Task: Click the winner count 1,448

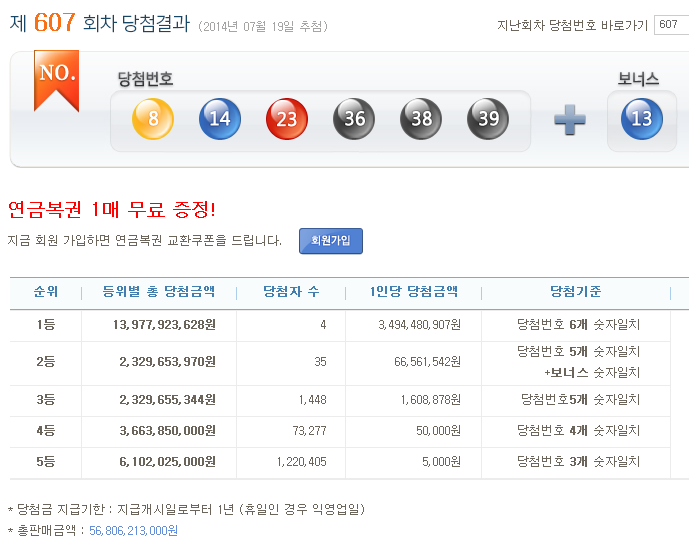Action: pos(312,399)
